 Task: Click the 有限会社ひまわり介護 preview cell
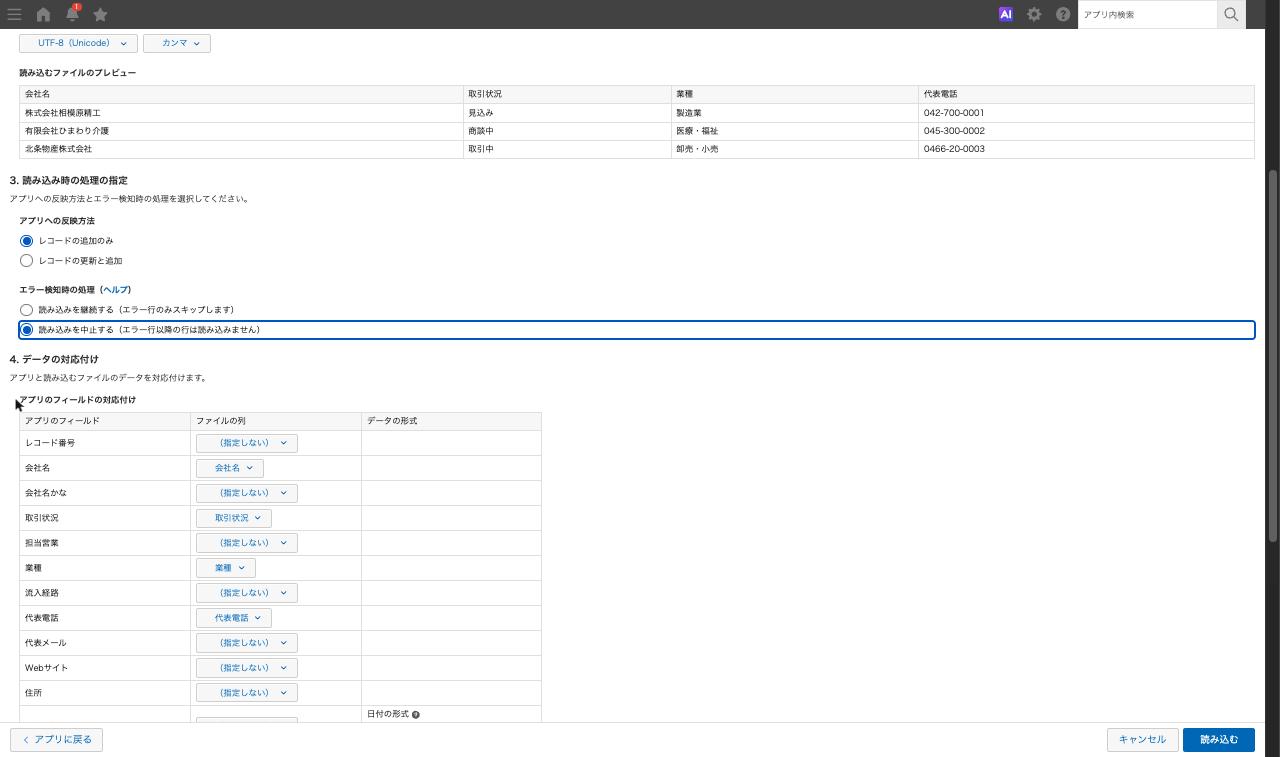click(x=242, y=131)
